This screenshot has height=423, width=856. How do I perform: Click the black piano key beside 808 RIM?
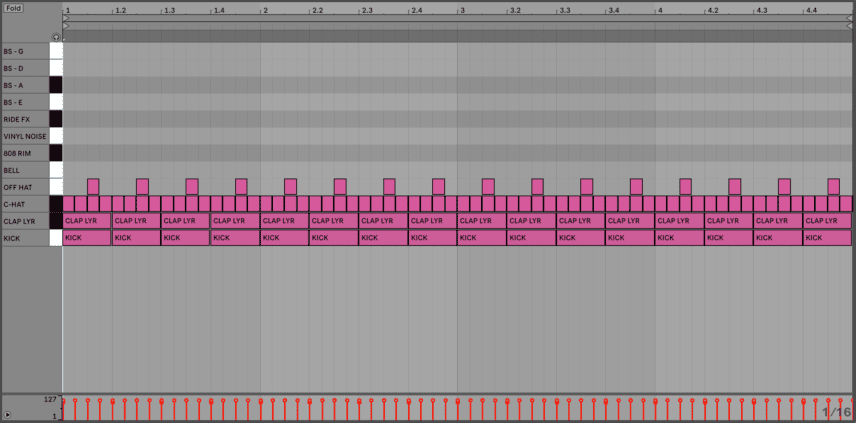[56, 153]
